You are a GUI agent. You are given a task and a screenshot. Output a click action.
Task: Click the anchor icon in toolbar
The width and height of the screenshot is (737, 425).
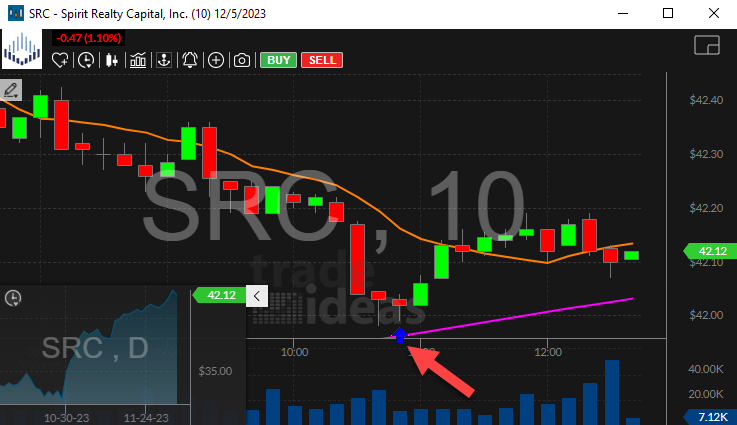164,60
